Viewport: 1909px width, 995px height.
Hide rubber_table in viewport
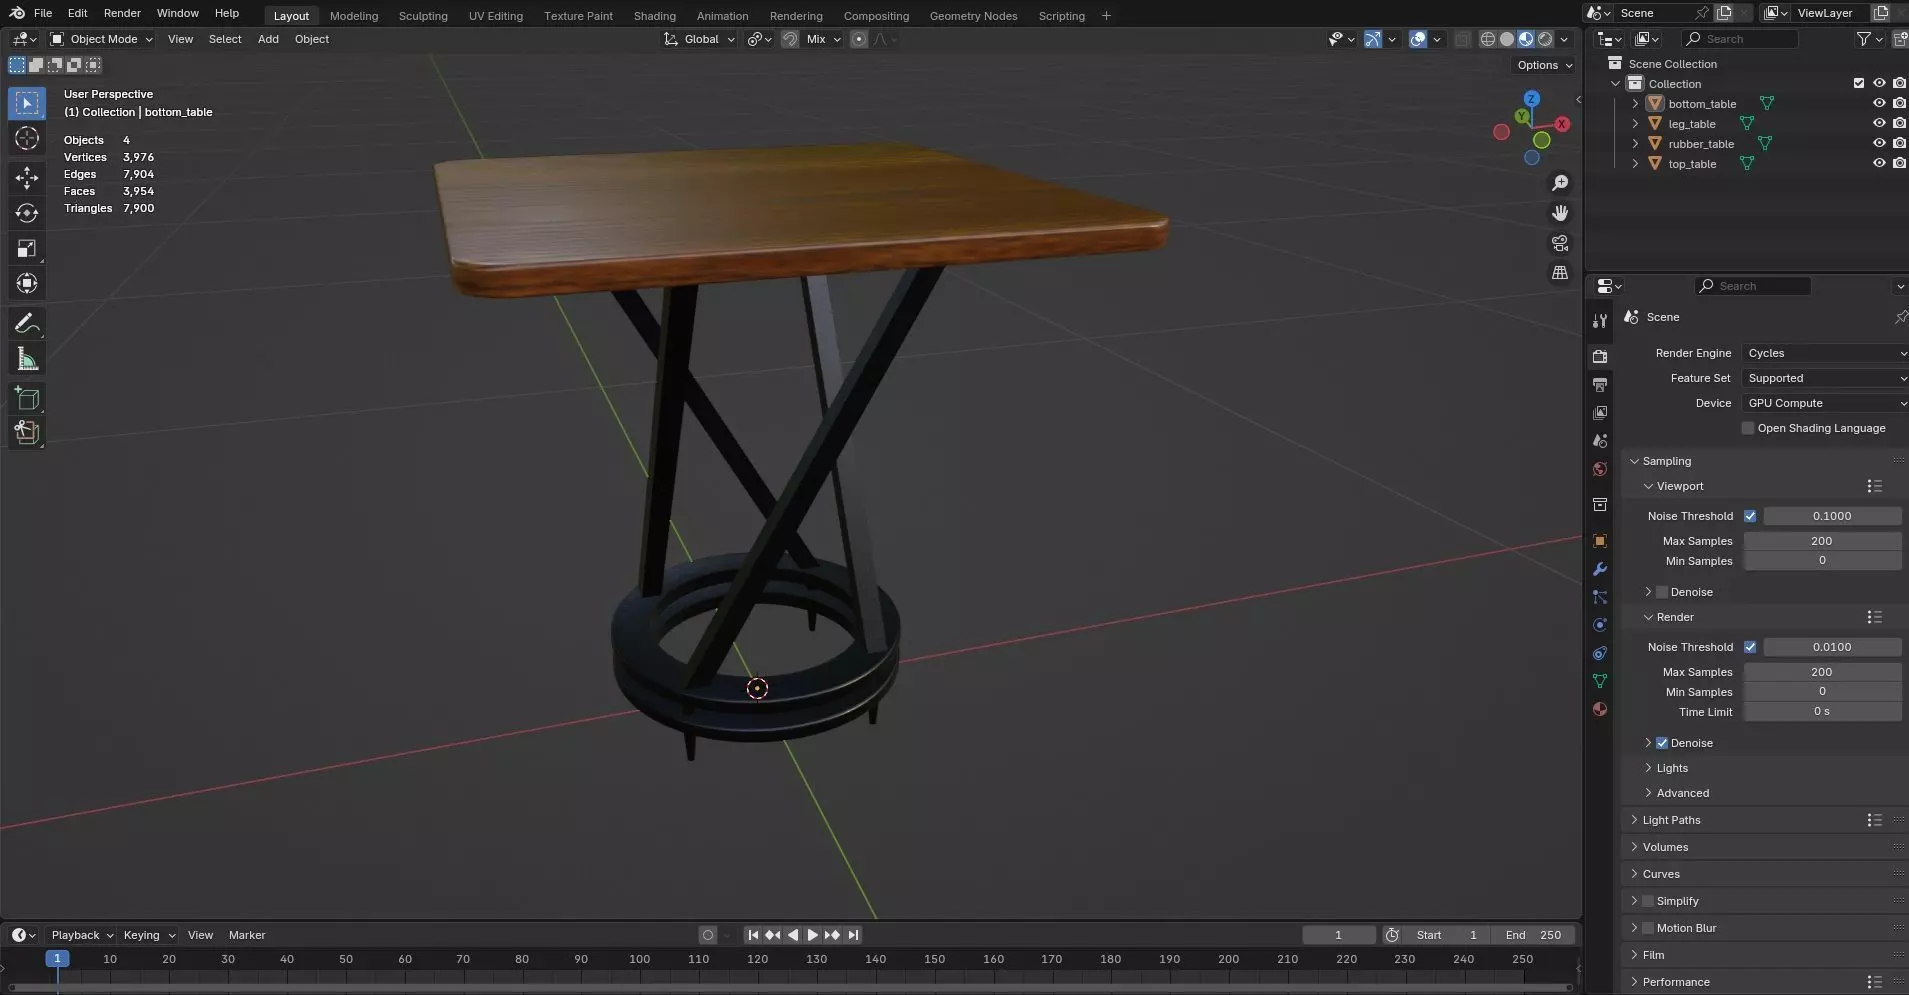pos(1879,143)
